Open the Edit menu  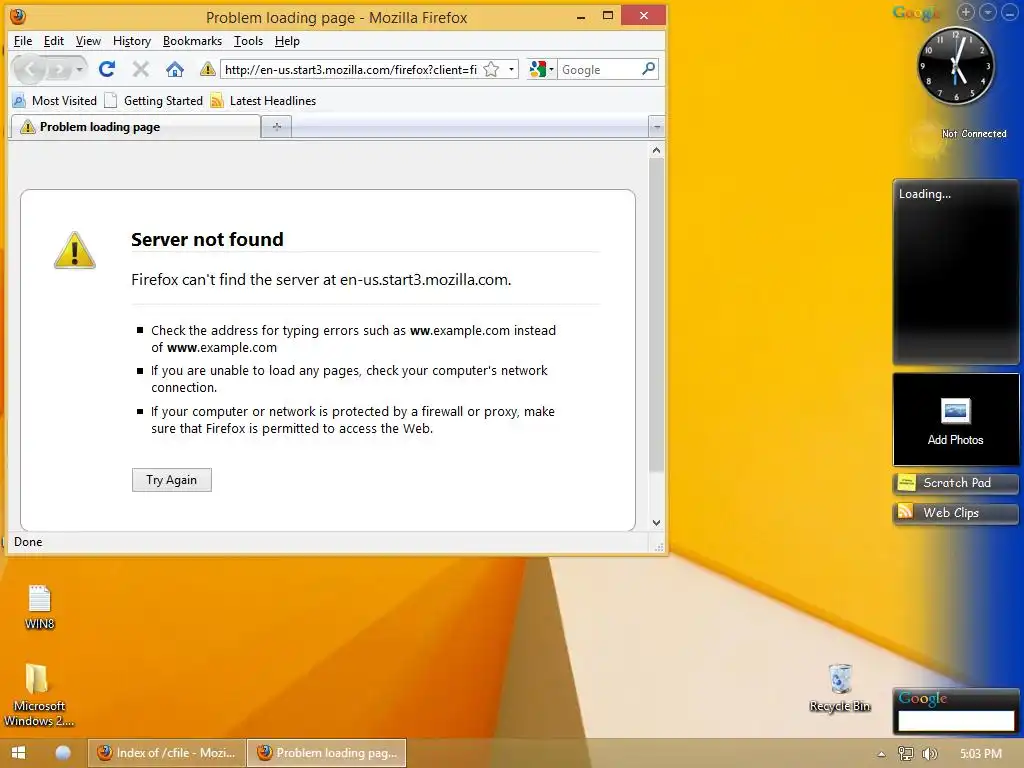pos(54,41)
